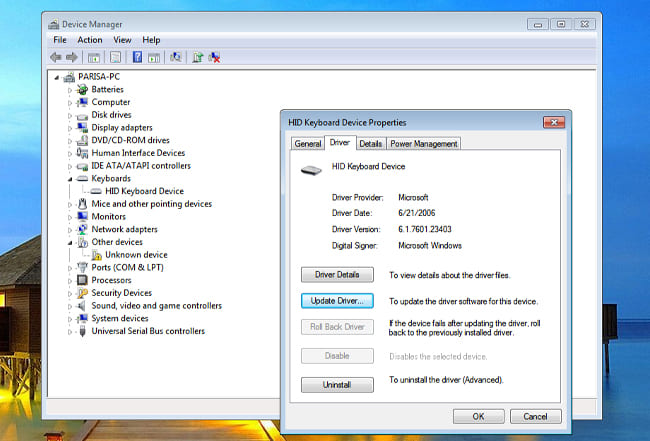Maximize the Device Manager window
The image size is (650, 441).
561,24
